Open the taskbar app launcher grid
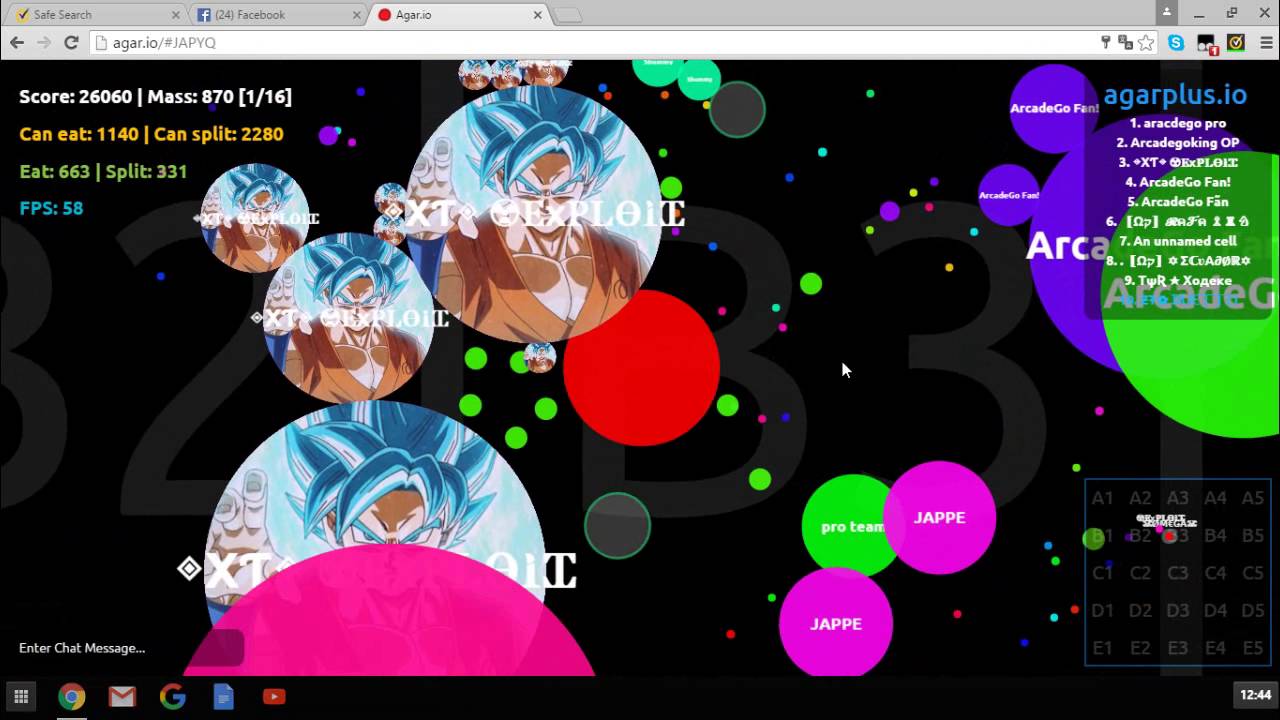The width and height of the screenshot is (1280, 720). click(x=21, y=696)
